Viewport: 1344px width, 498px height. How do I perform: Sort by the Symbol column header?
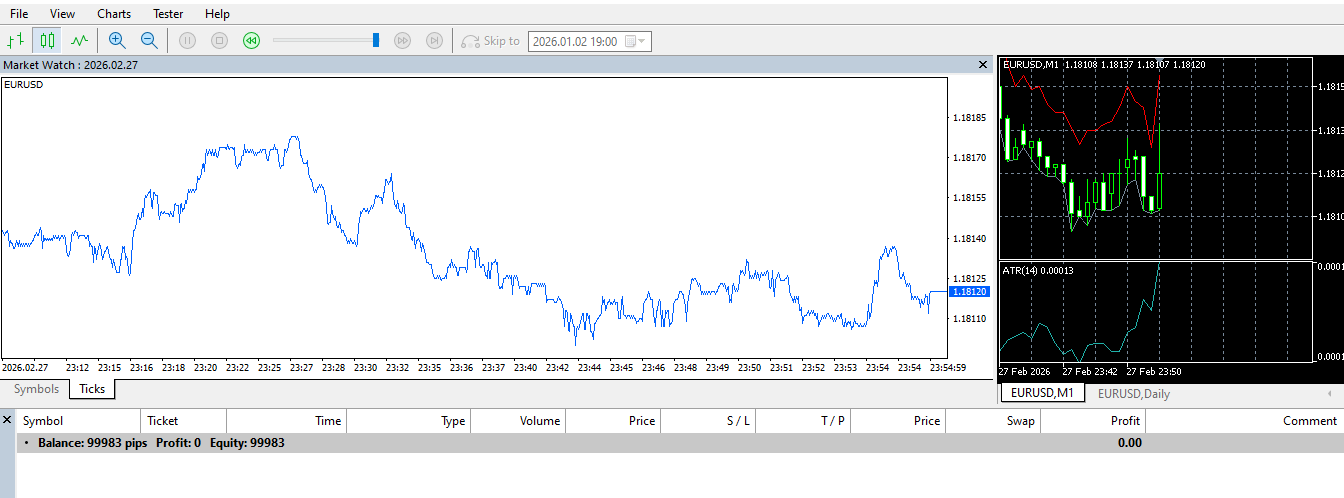coord(77,421)
